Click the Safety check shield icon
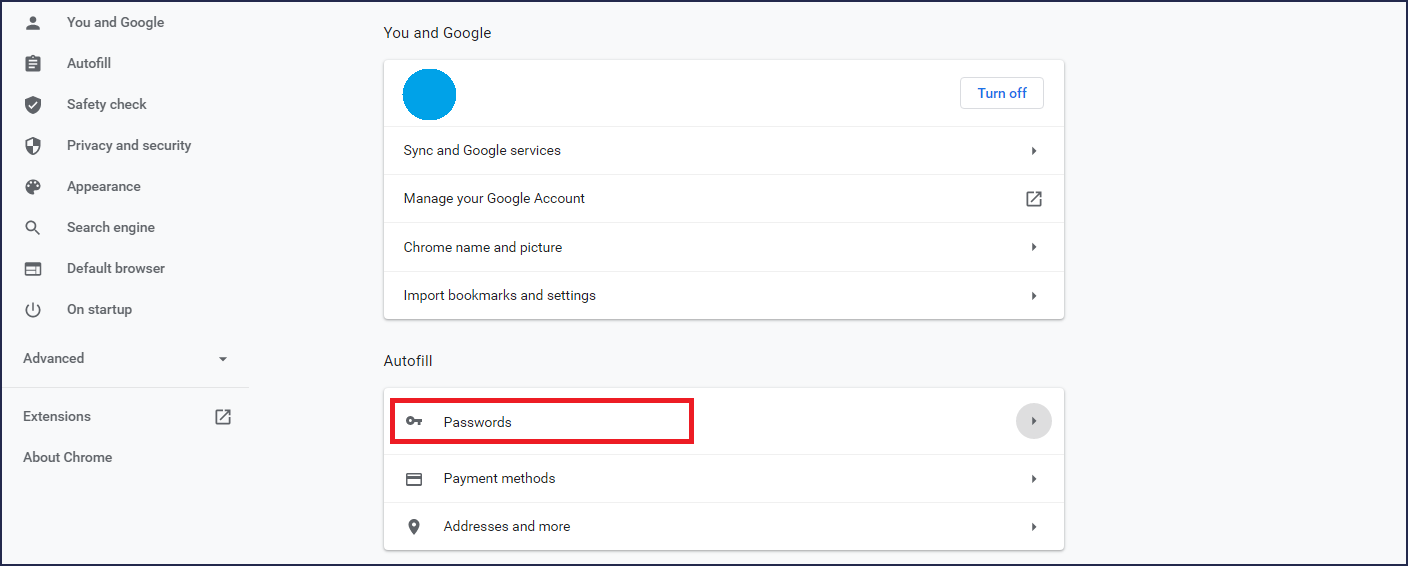This screenshot has height=566, width=1408. pos(33,104)
